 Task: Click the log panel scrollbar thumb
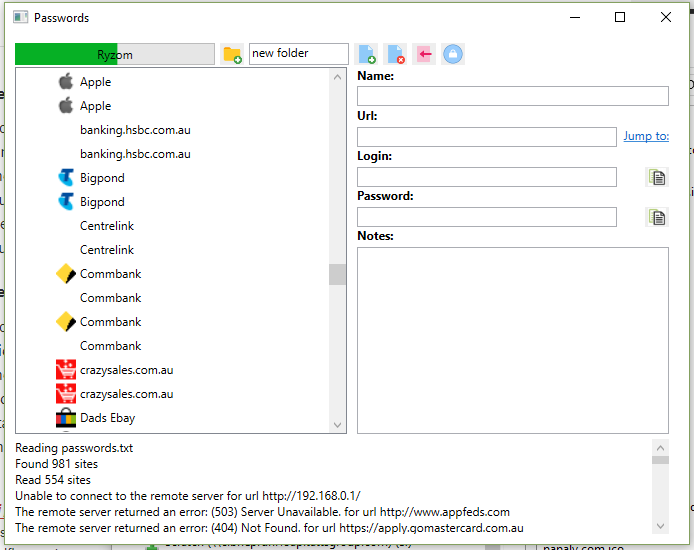tap(660, 460)
